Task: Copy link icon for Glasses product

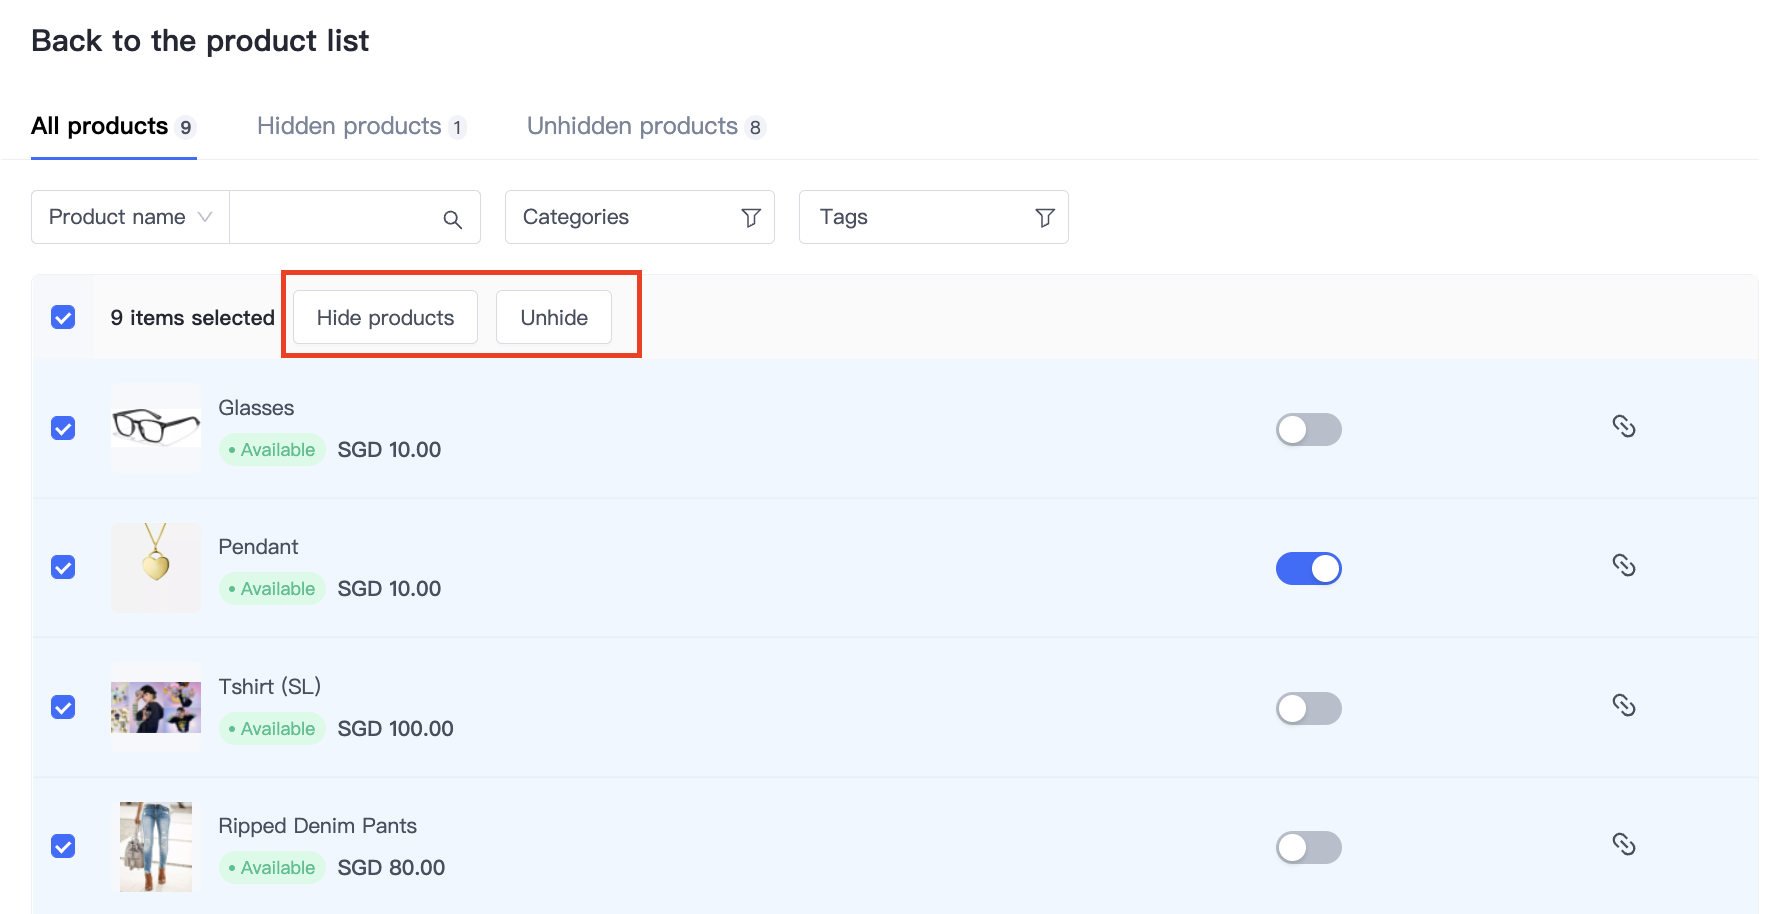Action: click(x=1623, y=427)
